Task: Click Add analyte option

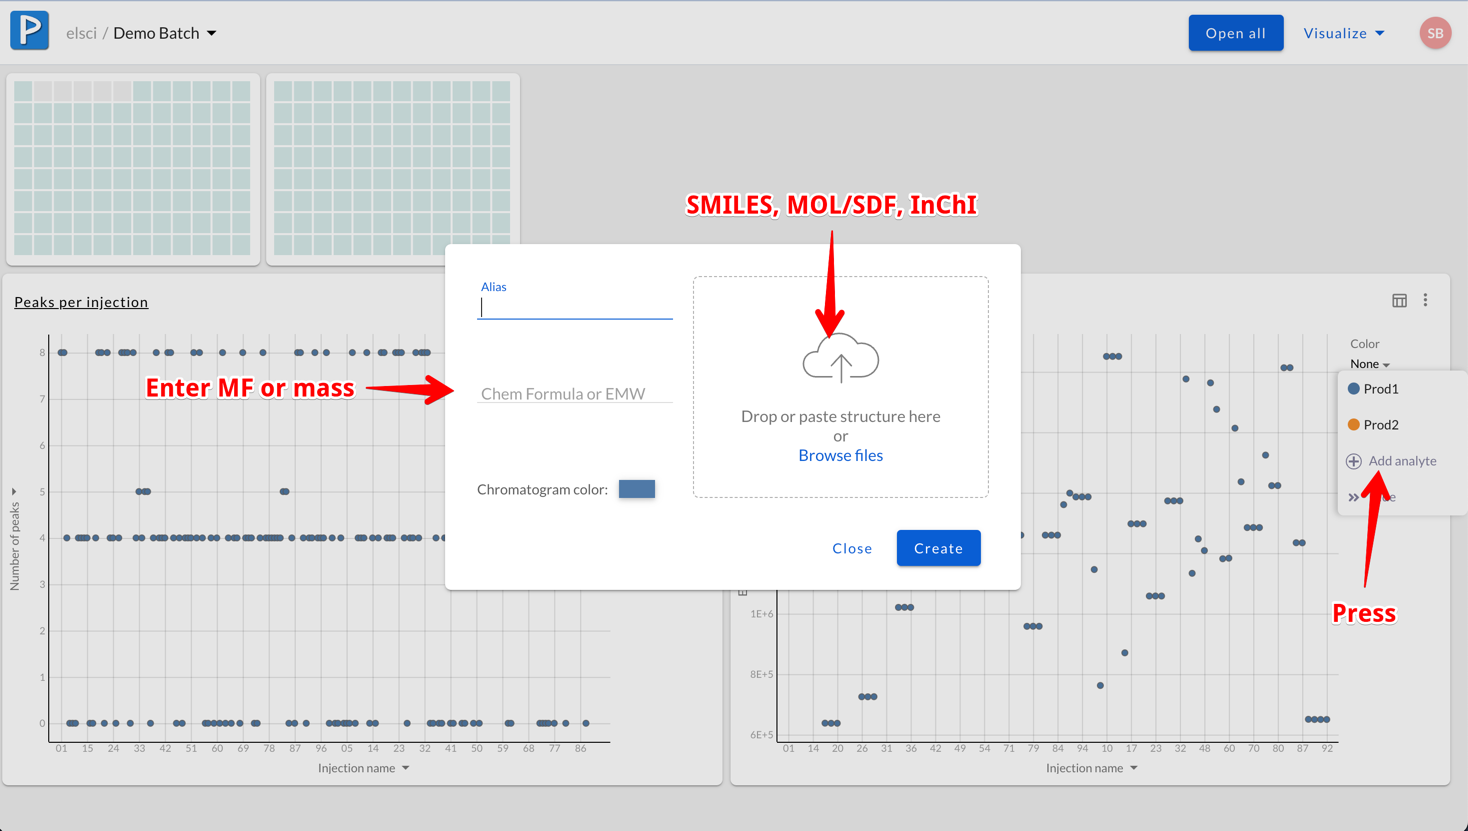Action: [1401, 461]
